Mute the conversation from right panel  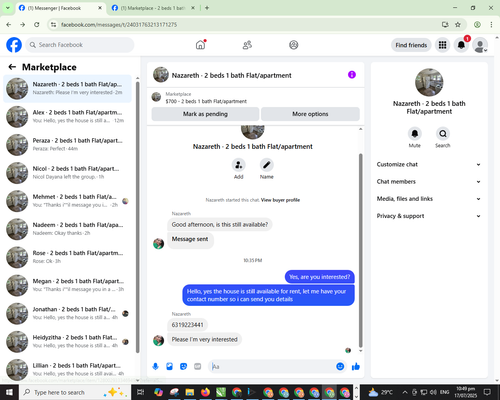[x=415, y=134]
